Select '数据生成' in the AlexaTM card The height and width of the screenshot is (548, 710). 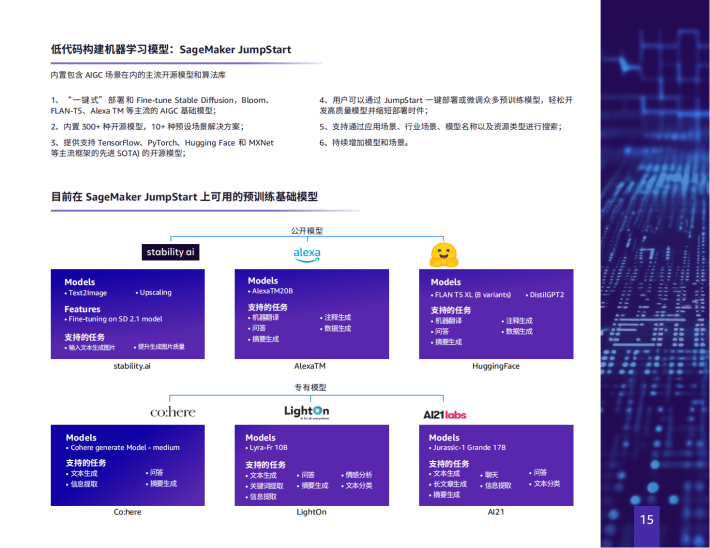point(336,328)
